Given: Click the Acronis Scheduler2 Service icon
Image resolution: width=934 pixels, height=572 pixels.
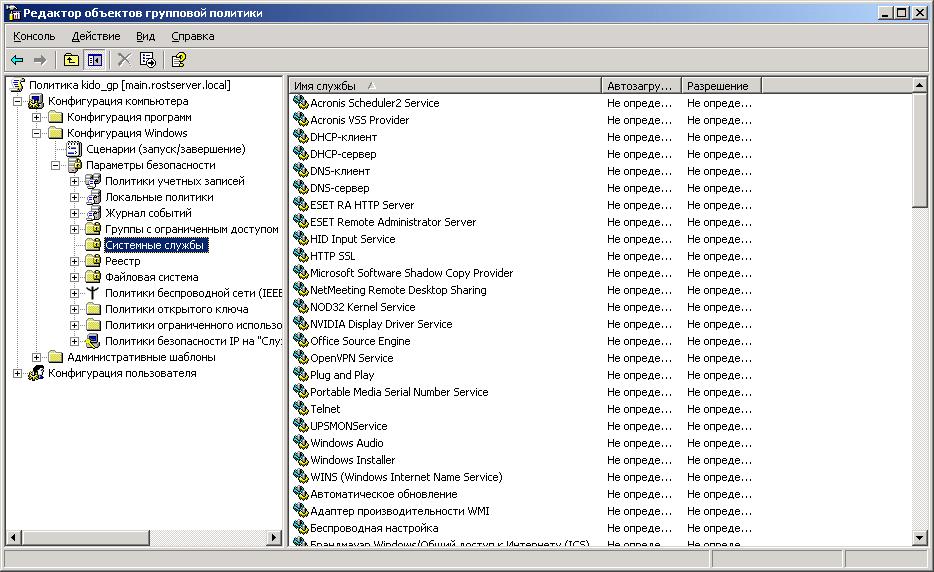Looking at the screenshot, I should click(301, 102).
